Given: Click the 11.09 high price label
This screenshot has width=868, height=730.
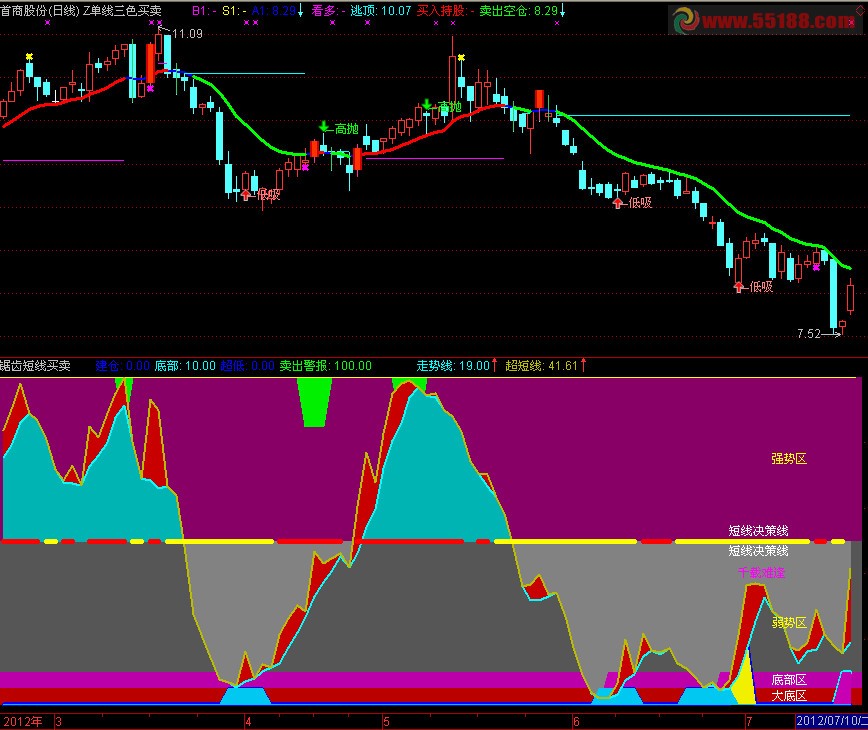Looking at the screenshot, I should pyautogui.click(x=187, y=34).
